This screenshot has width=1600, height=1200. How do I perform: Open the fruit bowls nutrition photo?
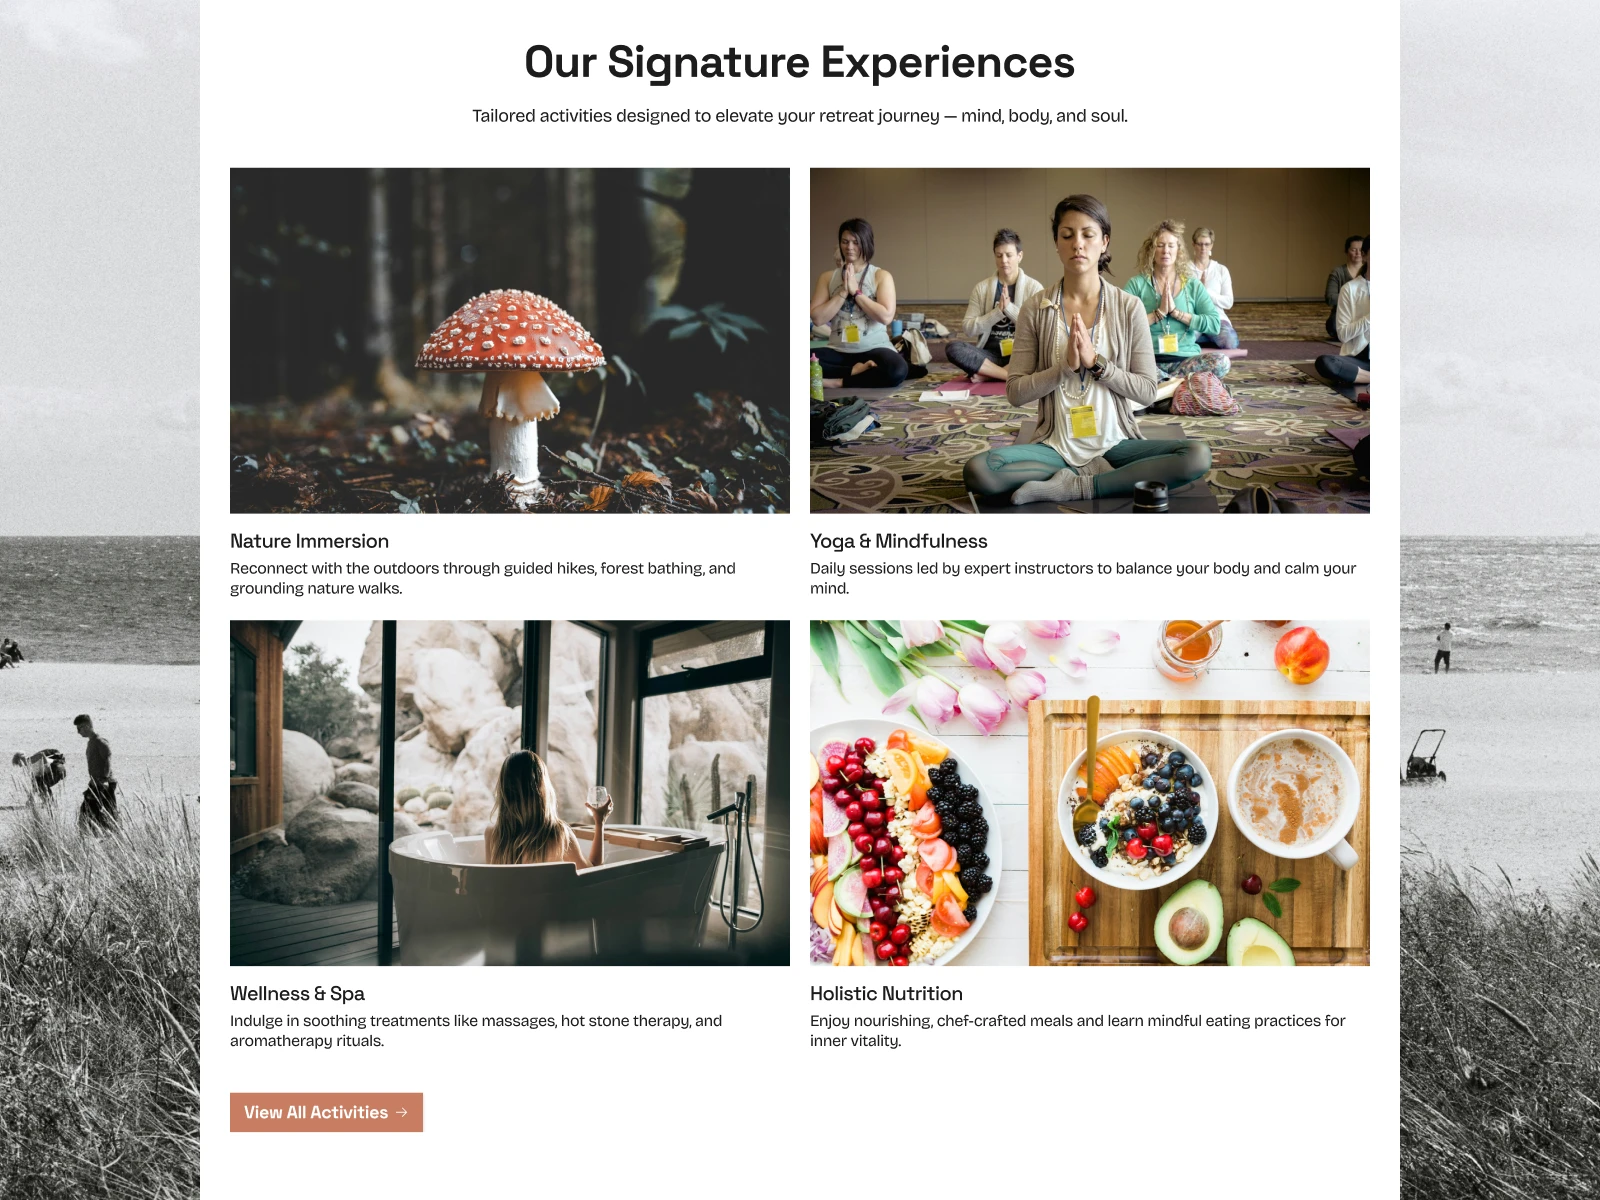[1090, 793]
